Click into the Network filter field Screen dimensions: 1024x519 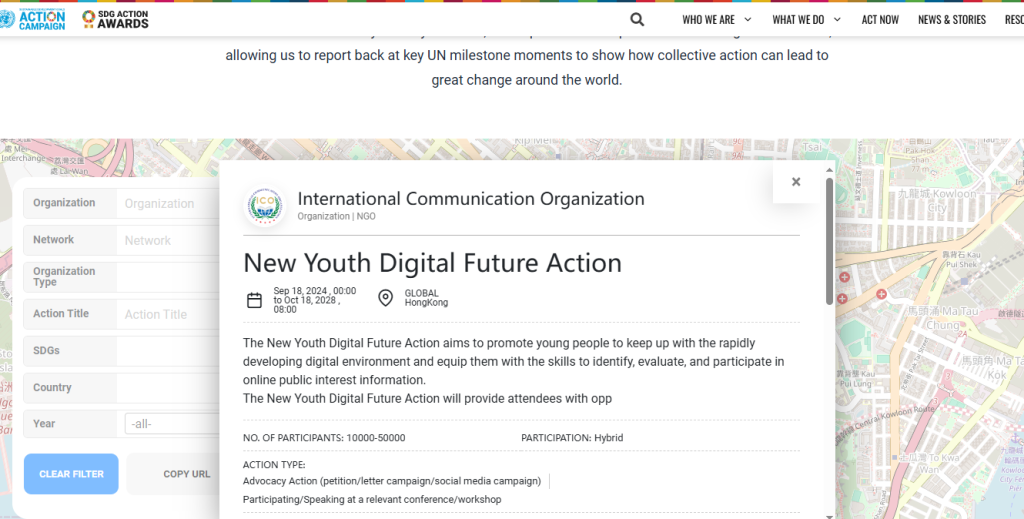click(x=168, y=241)
